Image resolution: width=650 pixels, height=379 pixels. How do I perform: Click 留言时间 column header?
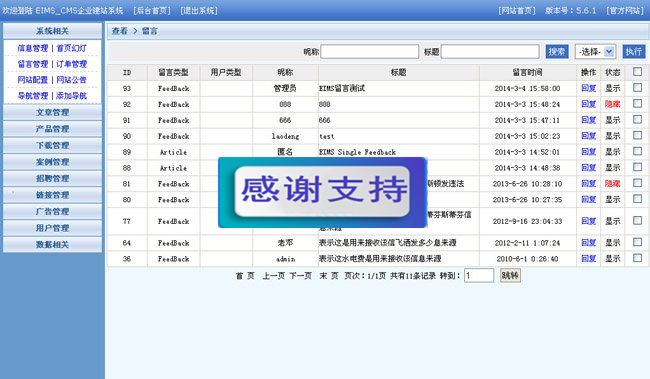[x=527, y=72]
